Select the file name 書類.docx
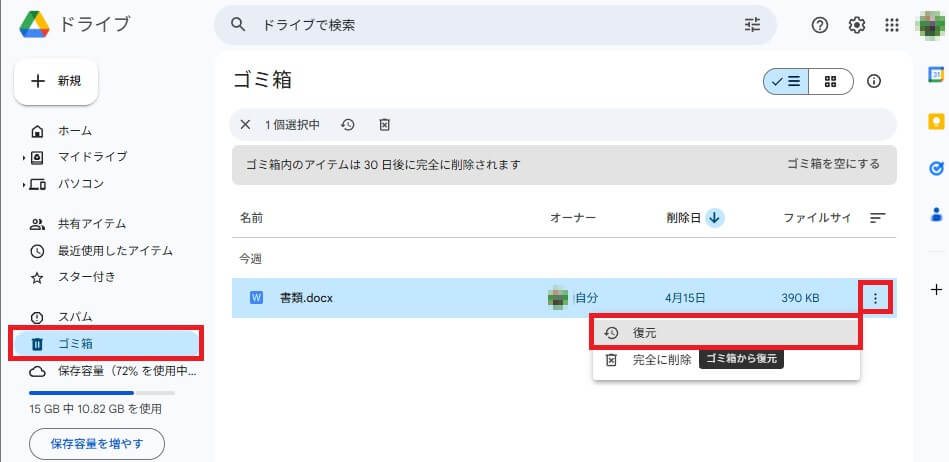Image resolution: width=949 pixels, height=462 pixels. (306, 298)
